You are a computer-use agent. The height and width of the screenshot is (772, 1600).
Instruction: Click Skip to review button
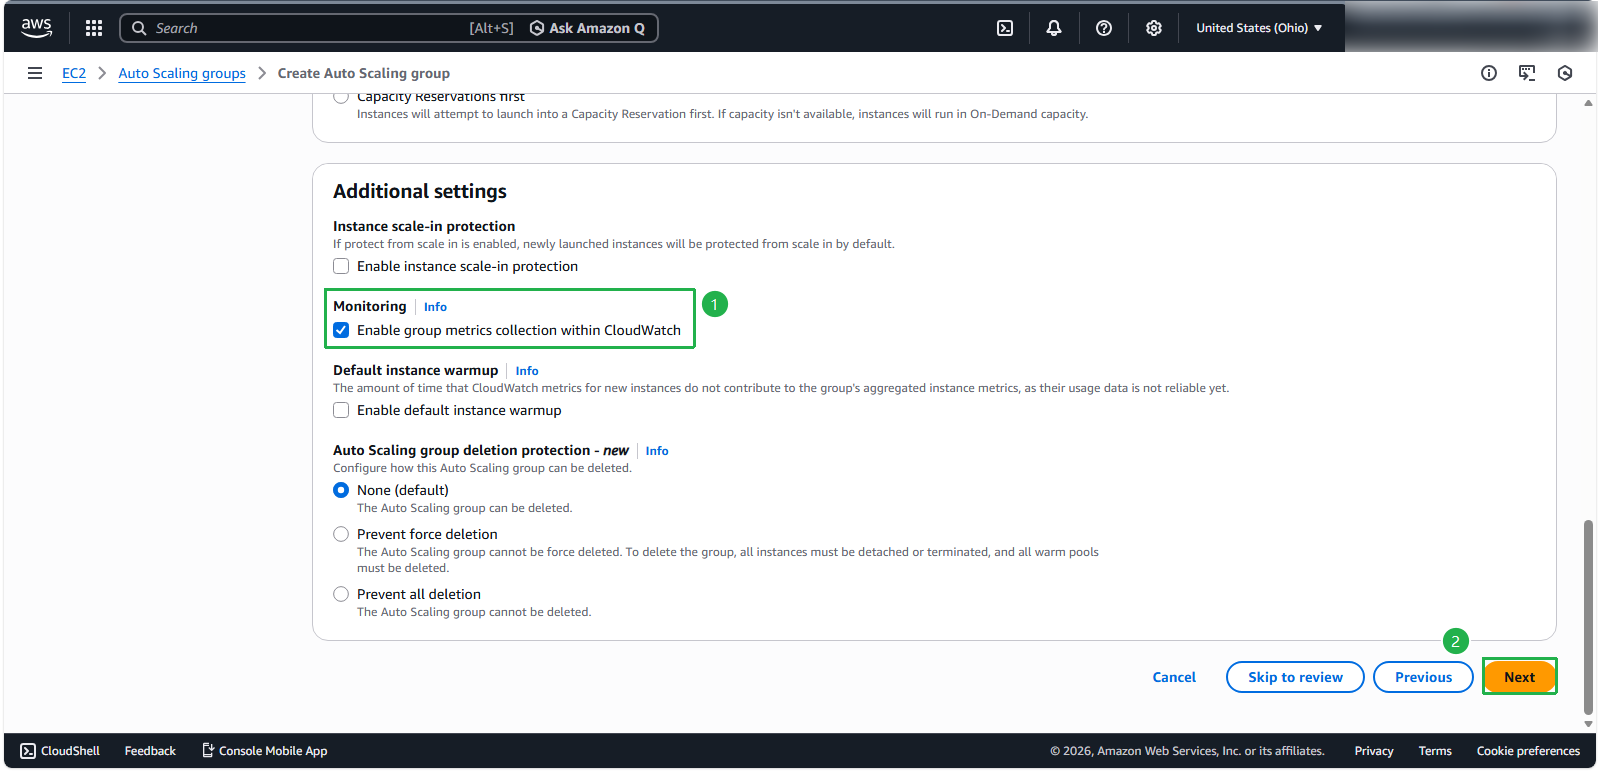tap(1295, 677)
